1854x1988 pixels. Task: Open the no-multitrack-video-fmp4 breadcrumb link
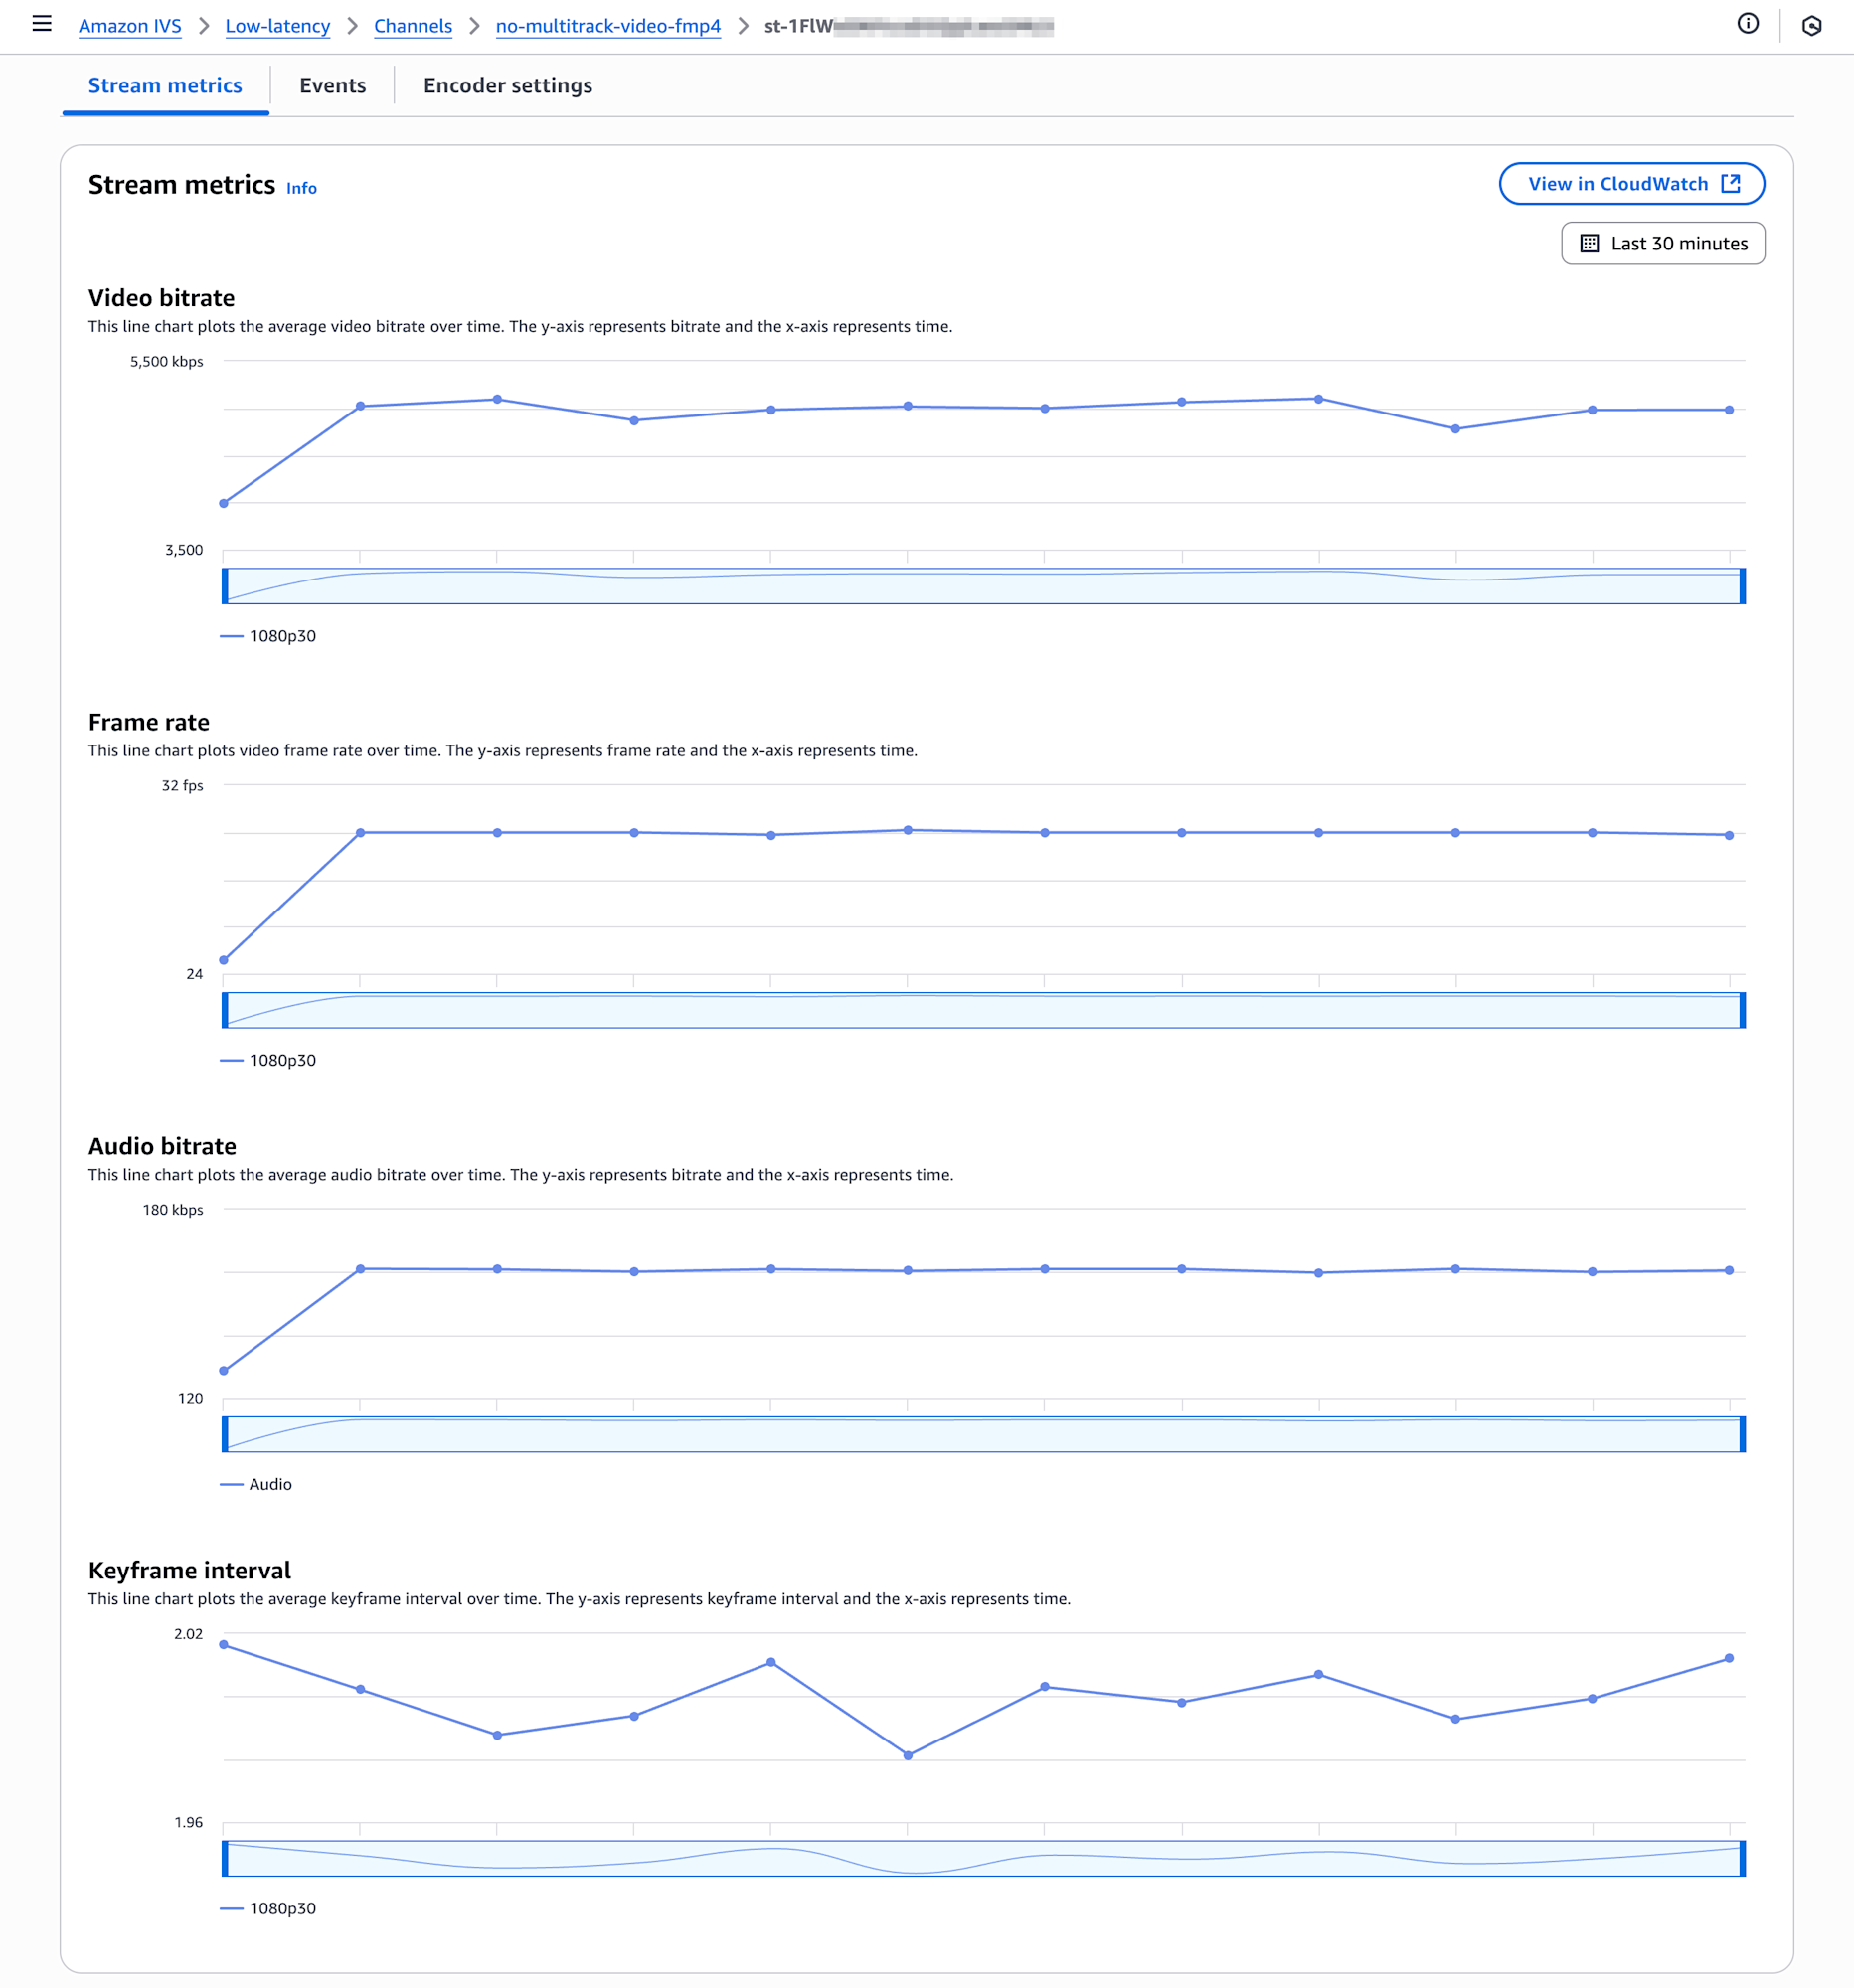(608, 26)
